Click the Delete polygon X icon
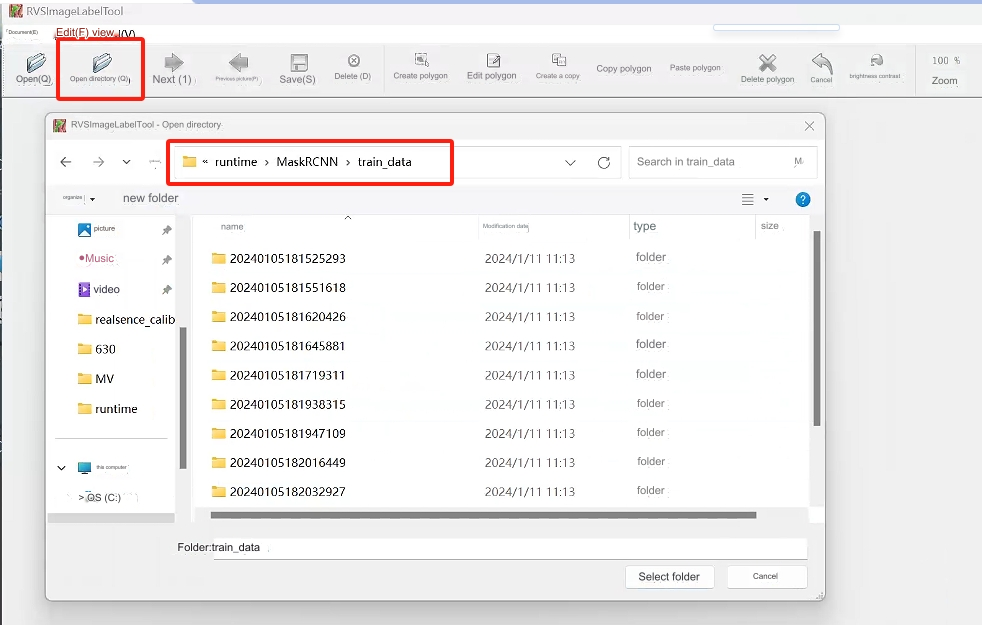This screenshot has width=982, height=625. 767,63
